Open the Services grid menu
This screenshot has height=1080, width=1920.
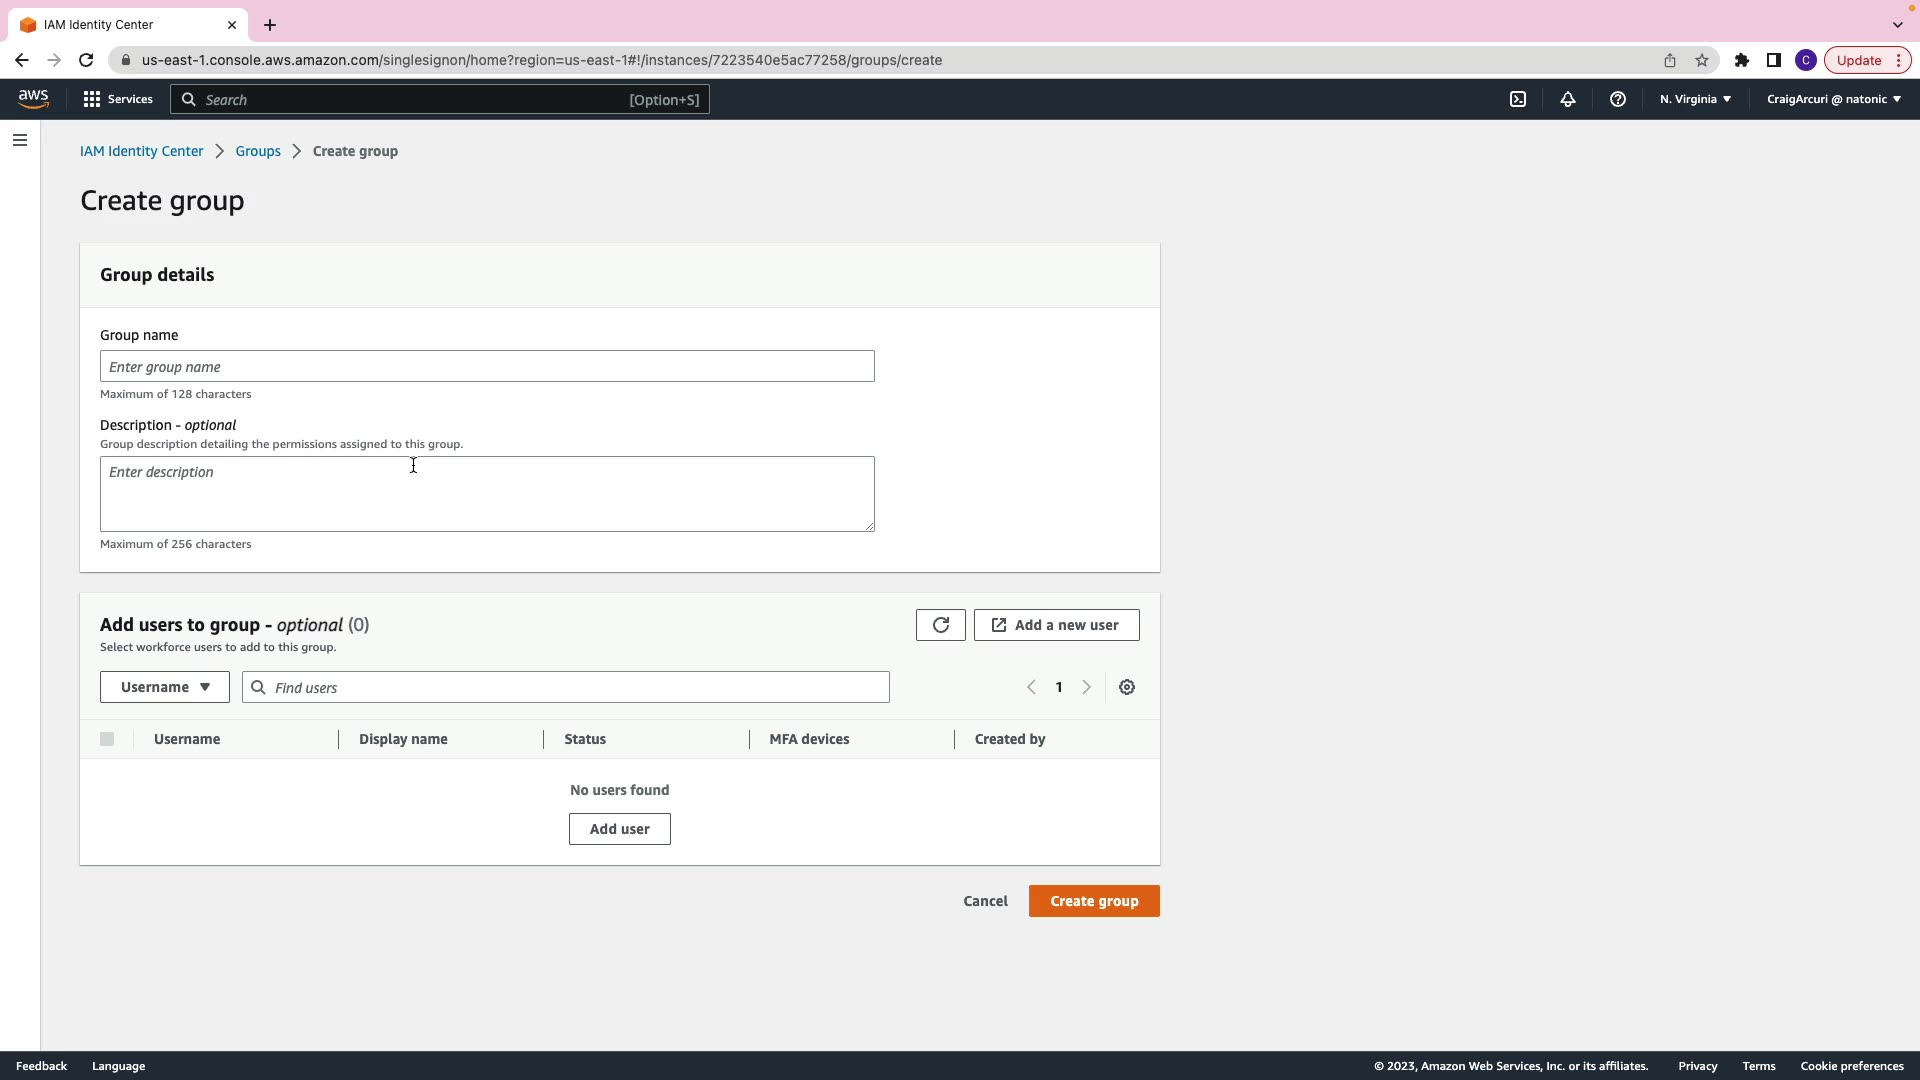[x=118, y=99]
